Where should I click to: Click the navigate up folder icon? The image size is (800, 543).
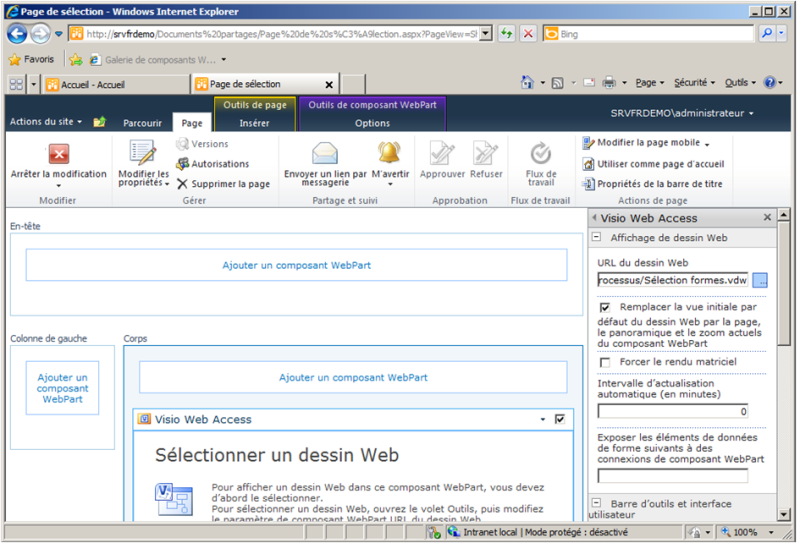(x=99, y=122)
